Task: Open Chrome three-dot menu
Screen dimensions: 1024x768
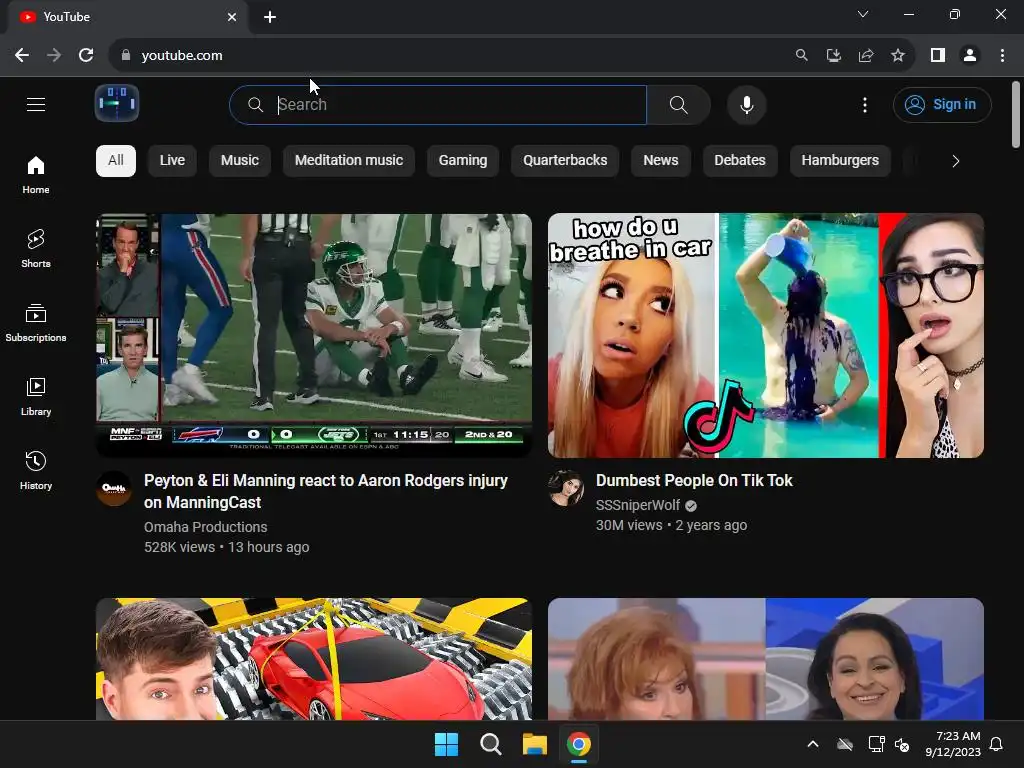Action: click(1002, 56)
